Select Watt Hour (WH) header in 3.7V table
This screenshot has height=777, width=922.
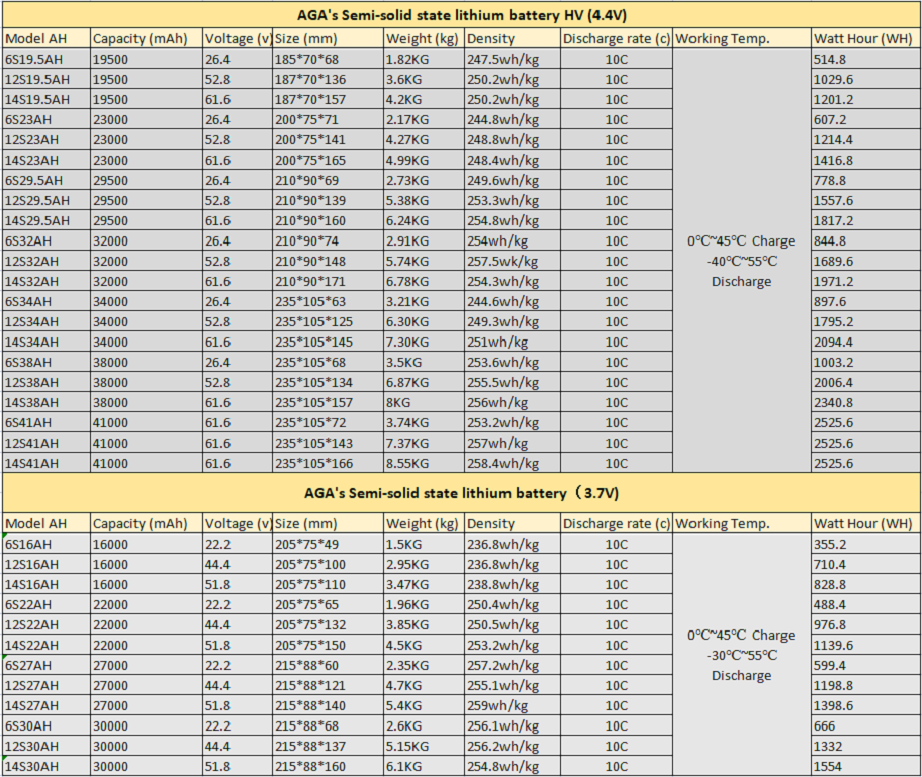click(866, 523)
